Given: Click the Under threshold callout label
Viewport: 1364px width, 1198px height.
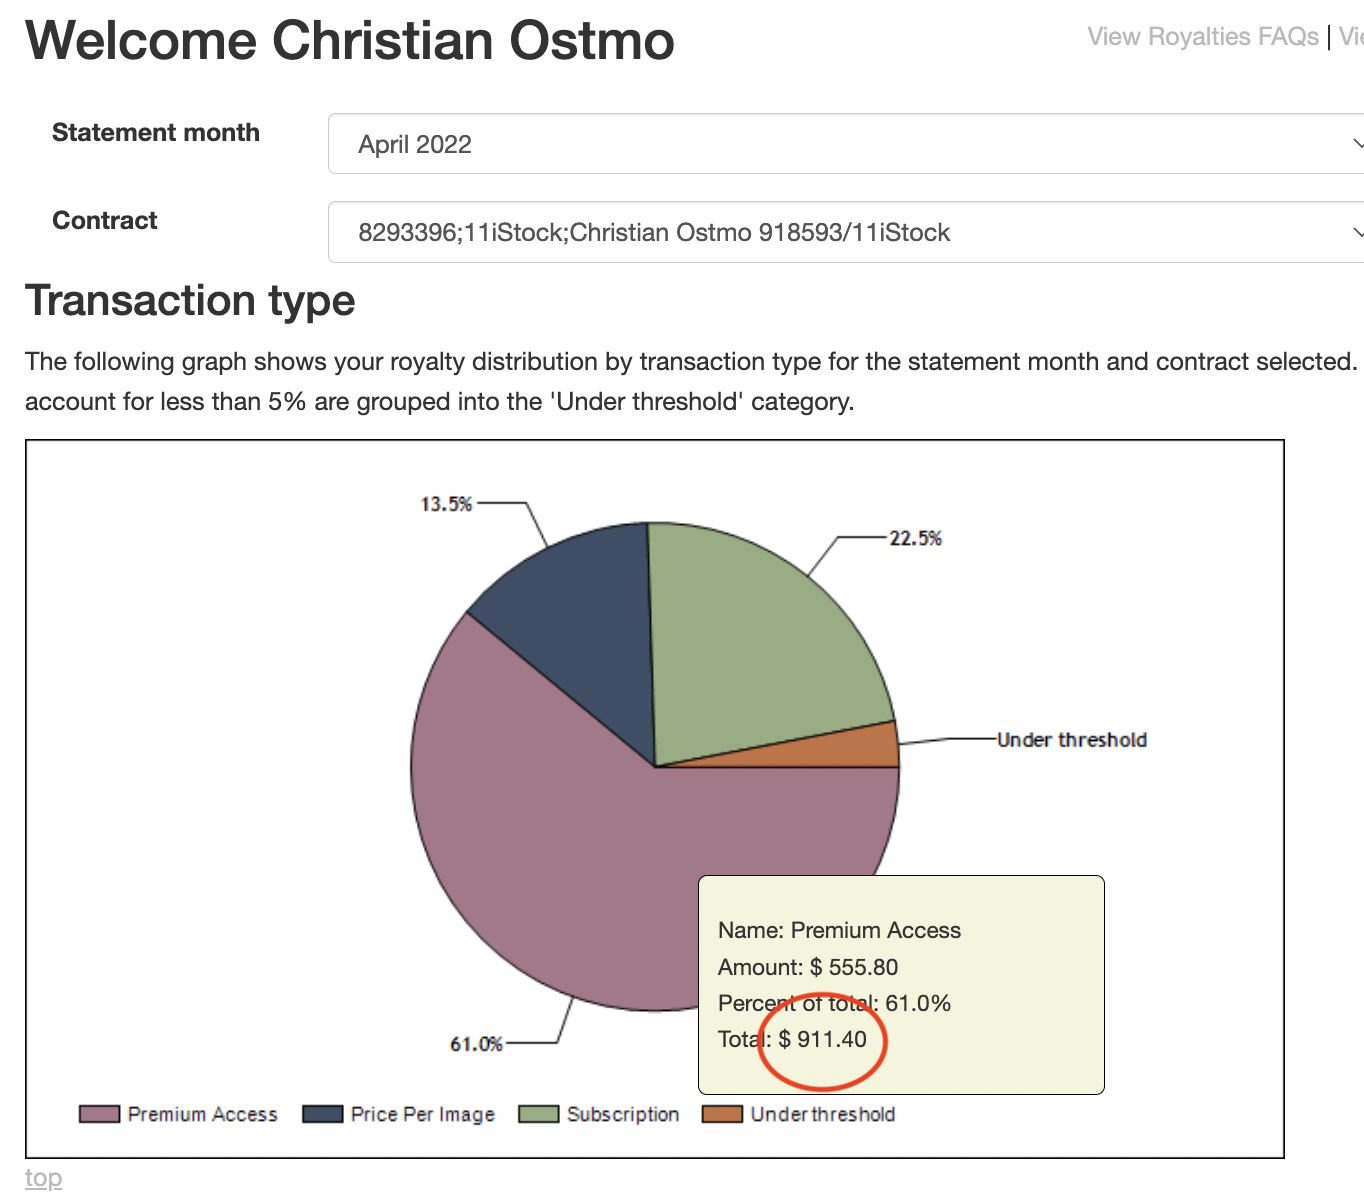Looking at the screenshot, I should pos(1072,740).
